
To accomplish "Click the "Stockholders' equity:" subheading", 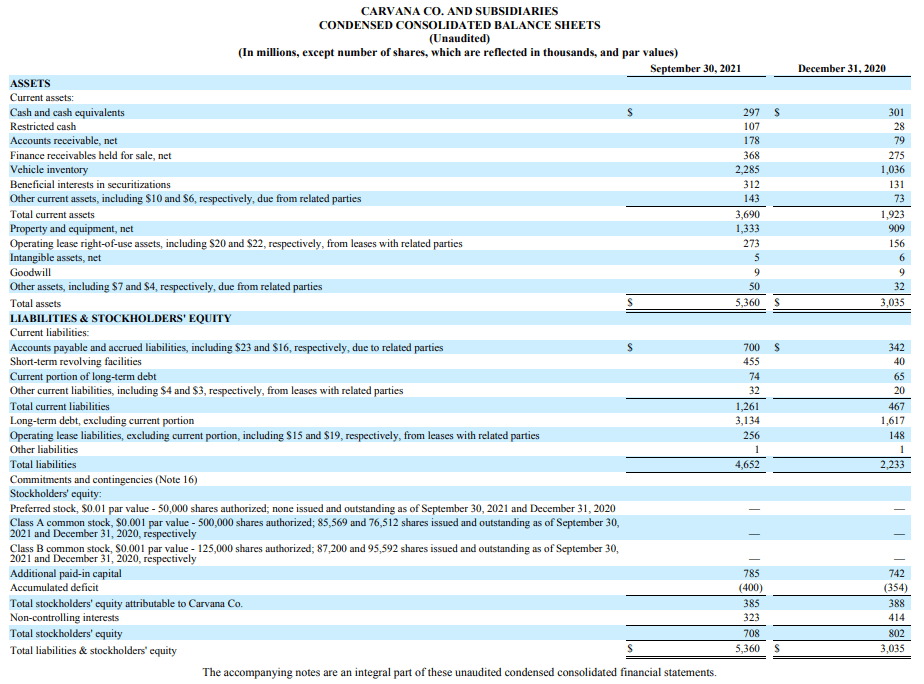I will (x=55, y=494).
